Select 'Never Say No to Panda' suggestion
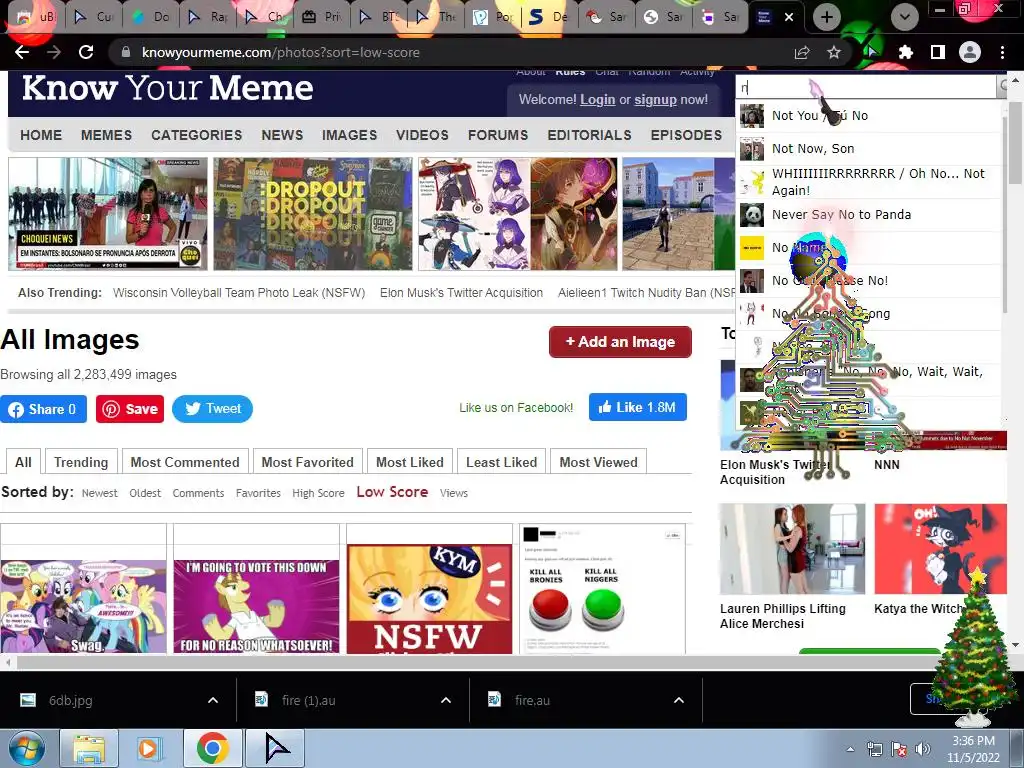The image size is (1024, 768). click(x=868, y=215)
